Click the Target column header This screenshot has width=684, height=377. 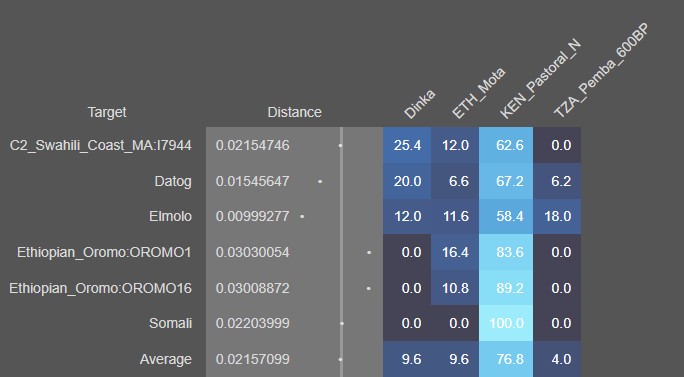pyautogui.click(x=107, y=112)
